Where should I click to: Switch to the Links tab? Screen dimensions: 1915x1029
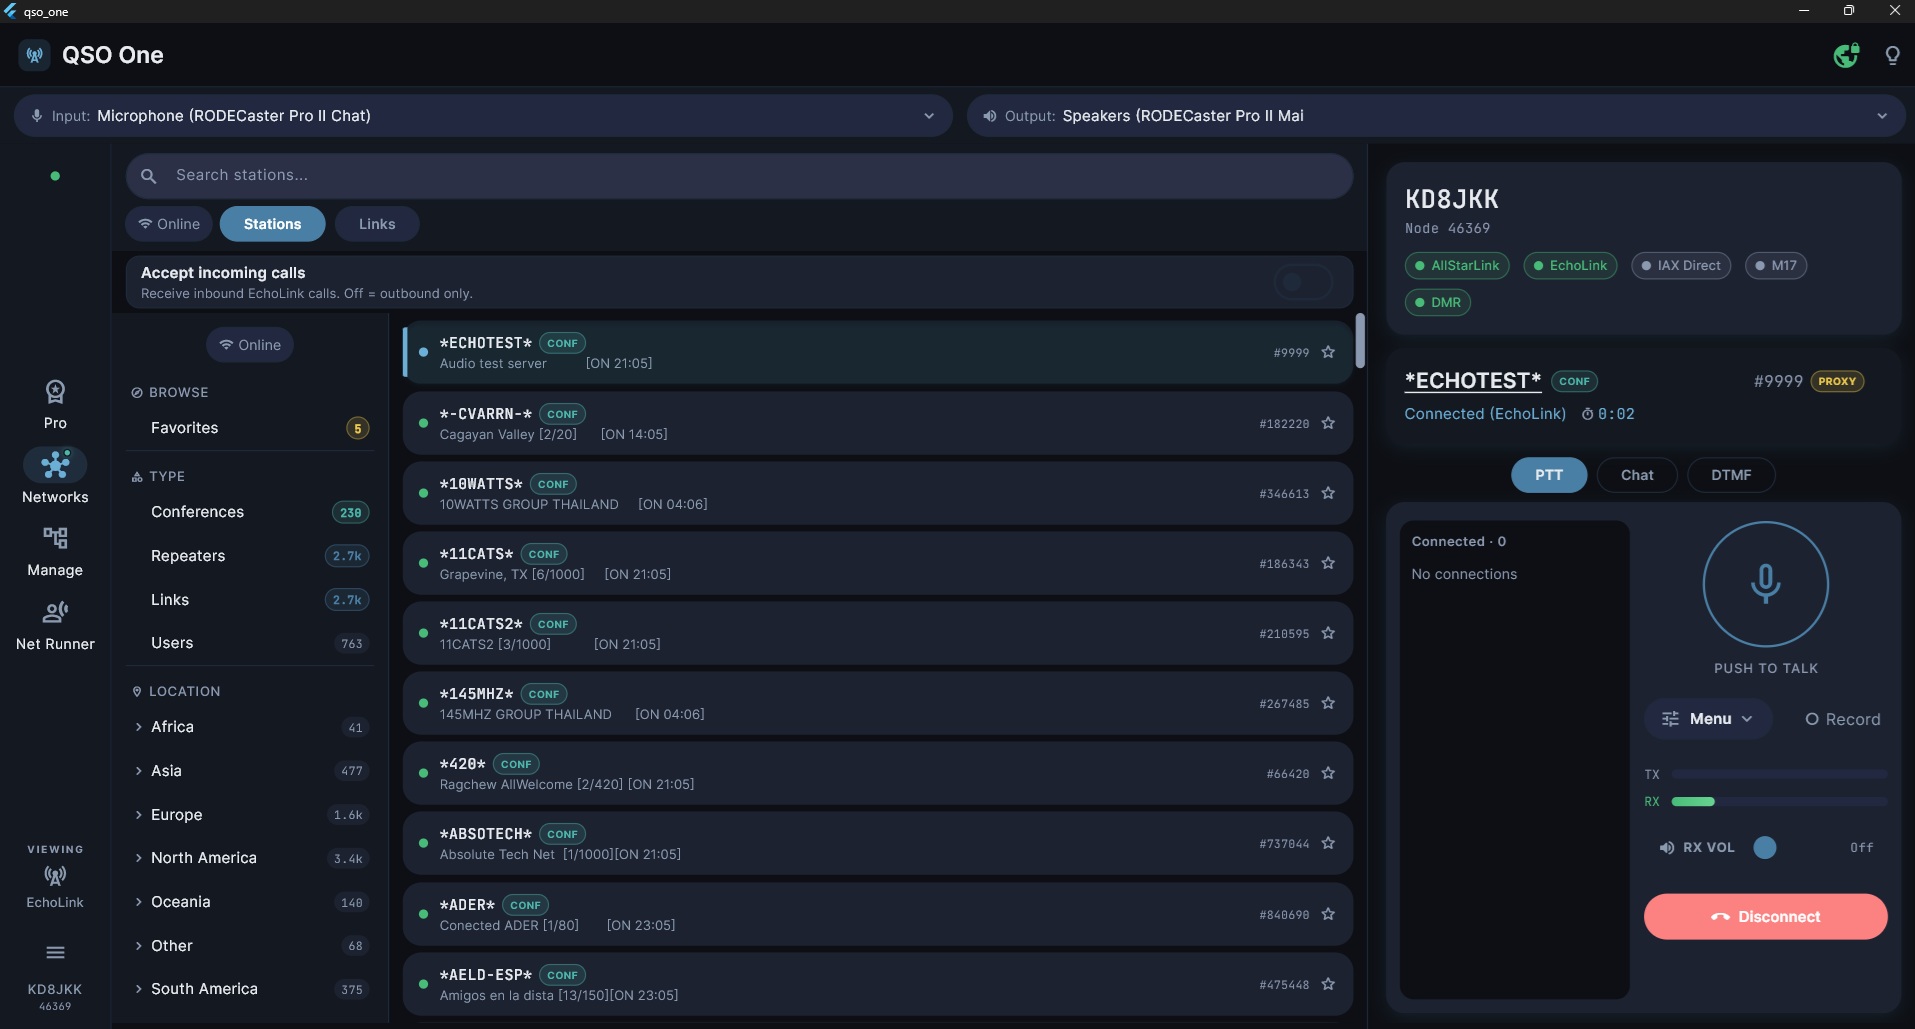pos(377,224)
